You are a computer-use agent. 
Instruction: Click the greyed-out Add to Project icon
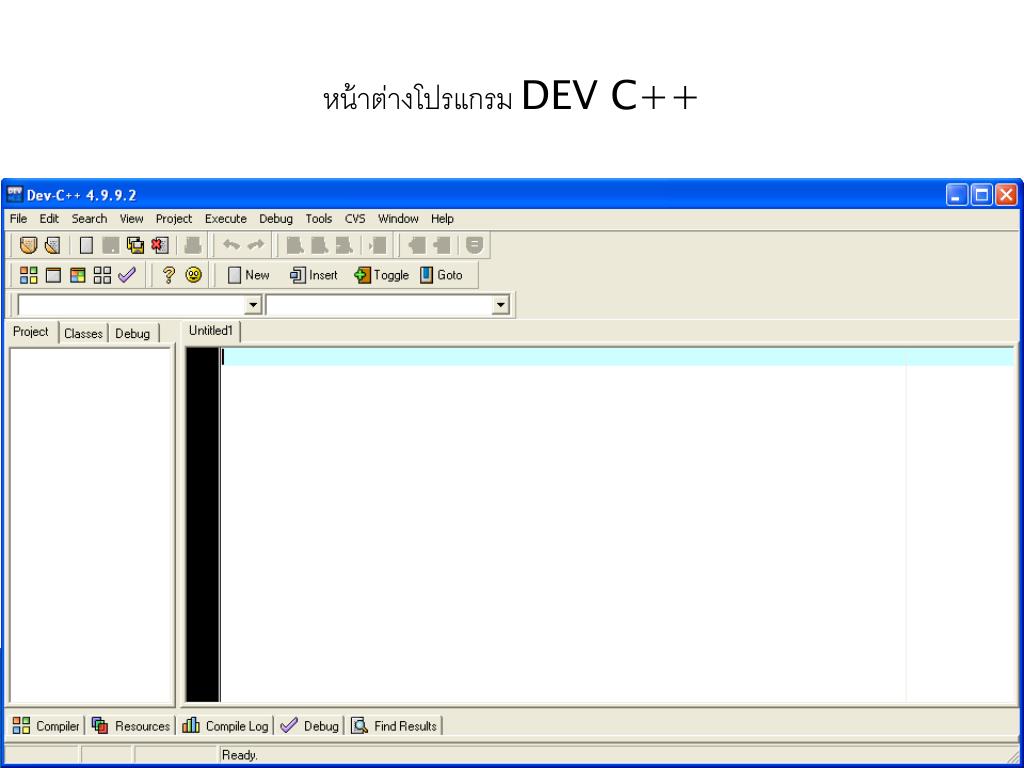pyautogui.click(x=417, y=246)
